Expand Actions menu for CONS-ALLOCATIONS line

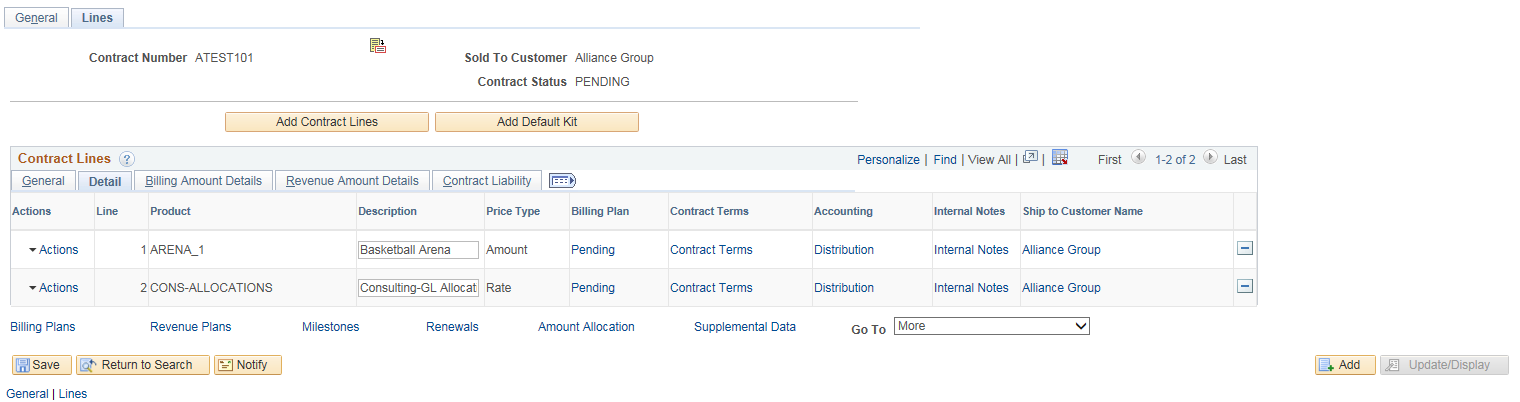[x=53, y=288]
